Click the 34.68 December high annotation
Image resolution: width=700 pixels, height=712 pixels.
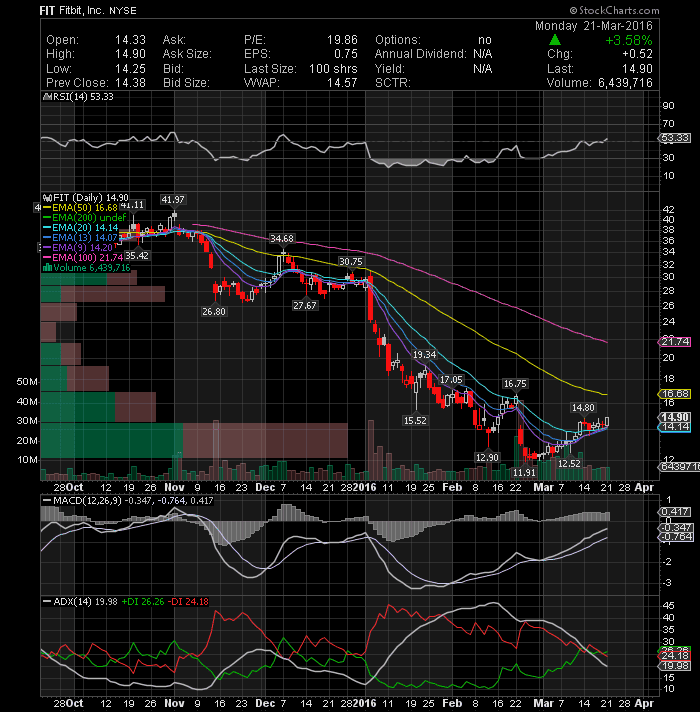pyautogui.click(x=282, y=238)
